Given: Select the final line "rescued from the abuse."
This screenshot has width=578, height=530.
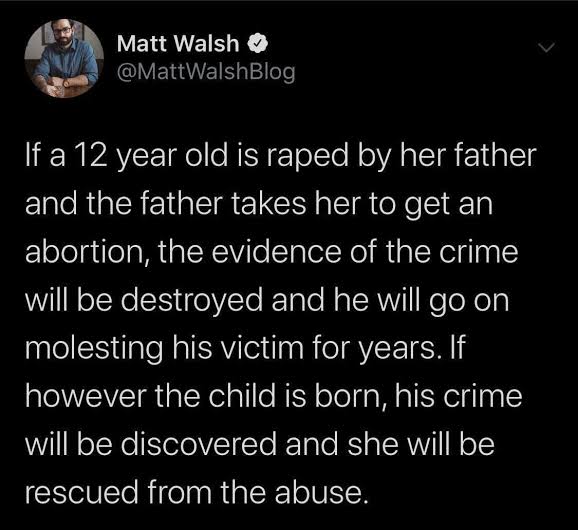Looking at the screenshot, I should pyautogui.click(x=197, y=492).
